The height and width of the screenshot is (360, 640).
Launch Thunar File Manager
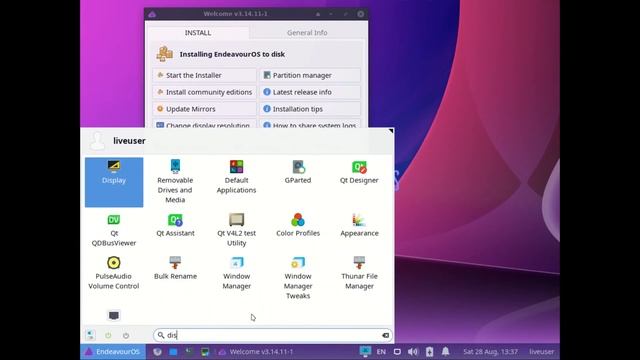359,273
